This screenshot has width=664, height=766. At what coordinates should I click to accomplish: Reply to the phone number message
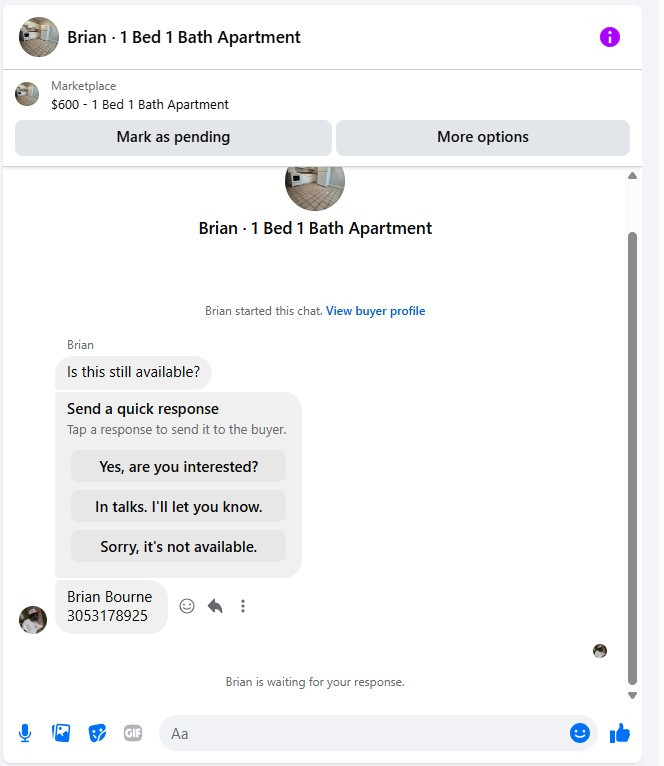pos(215,606)
